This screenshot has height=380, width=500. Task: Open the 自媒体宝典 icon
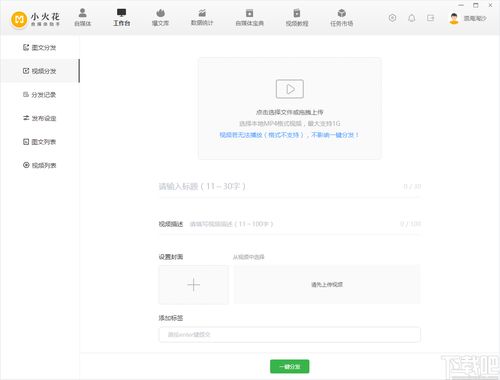[x=249, y=13]
